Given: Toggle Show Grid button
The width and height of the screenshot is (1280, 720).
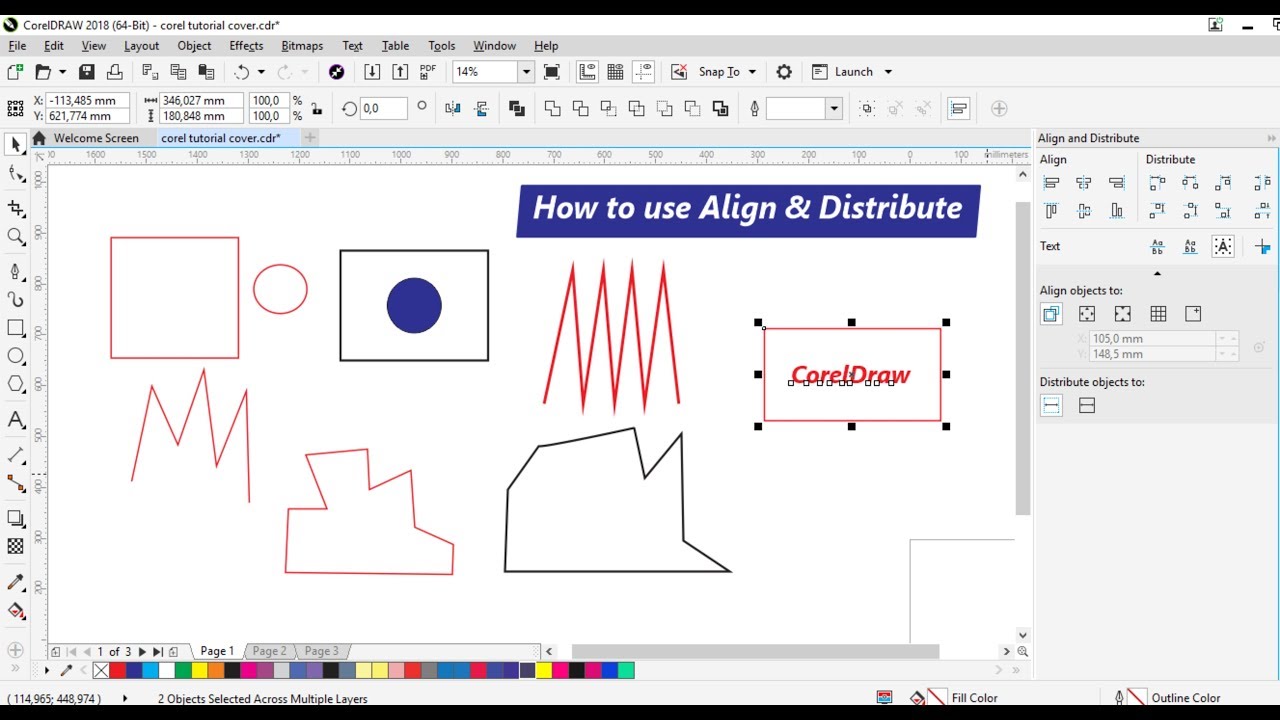Looking at the screenshot, I should (615, 72).
